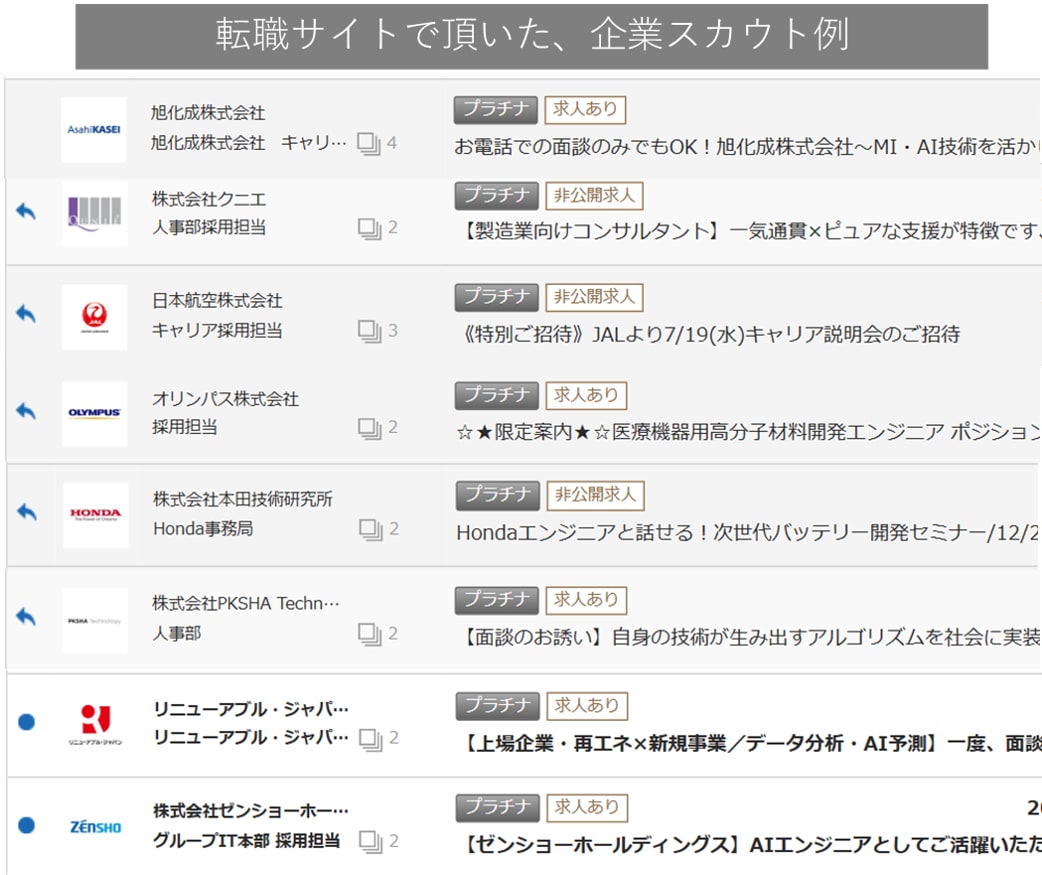This screenshot has width=1042, height=875.
Task: Click the message count icon in リニューアブル・ジャパン row
Action: click(371, 739)
